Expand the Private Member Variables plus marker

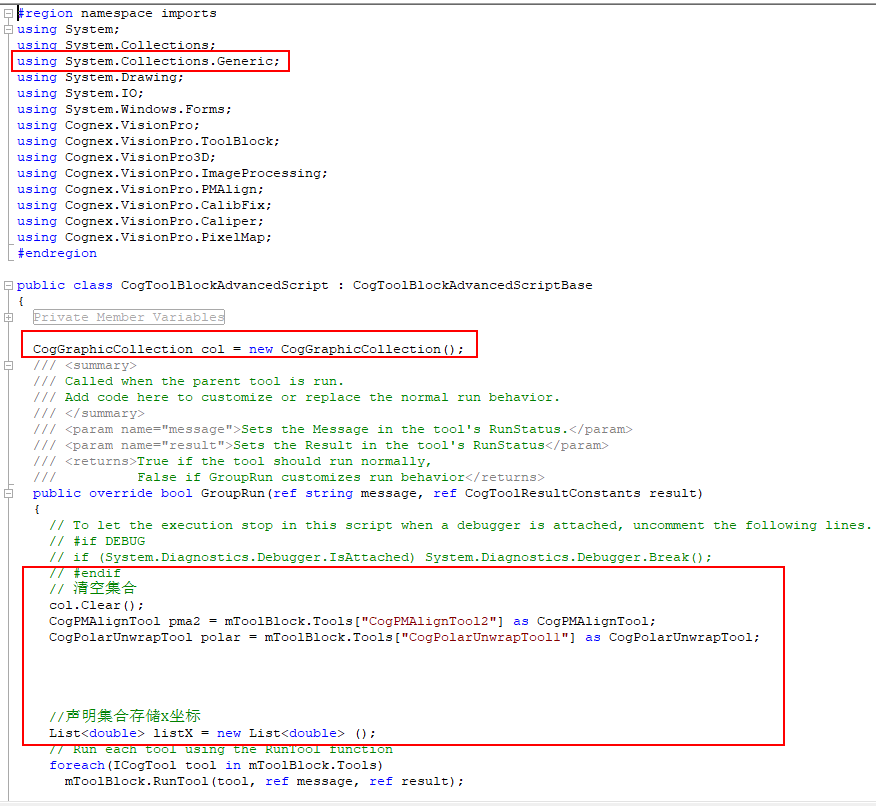click(8, 317)
